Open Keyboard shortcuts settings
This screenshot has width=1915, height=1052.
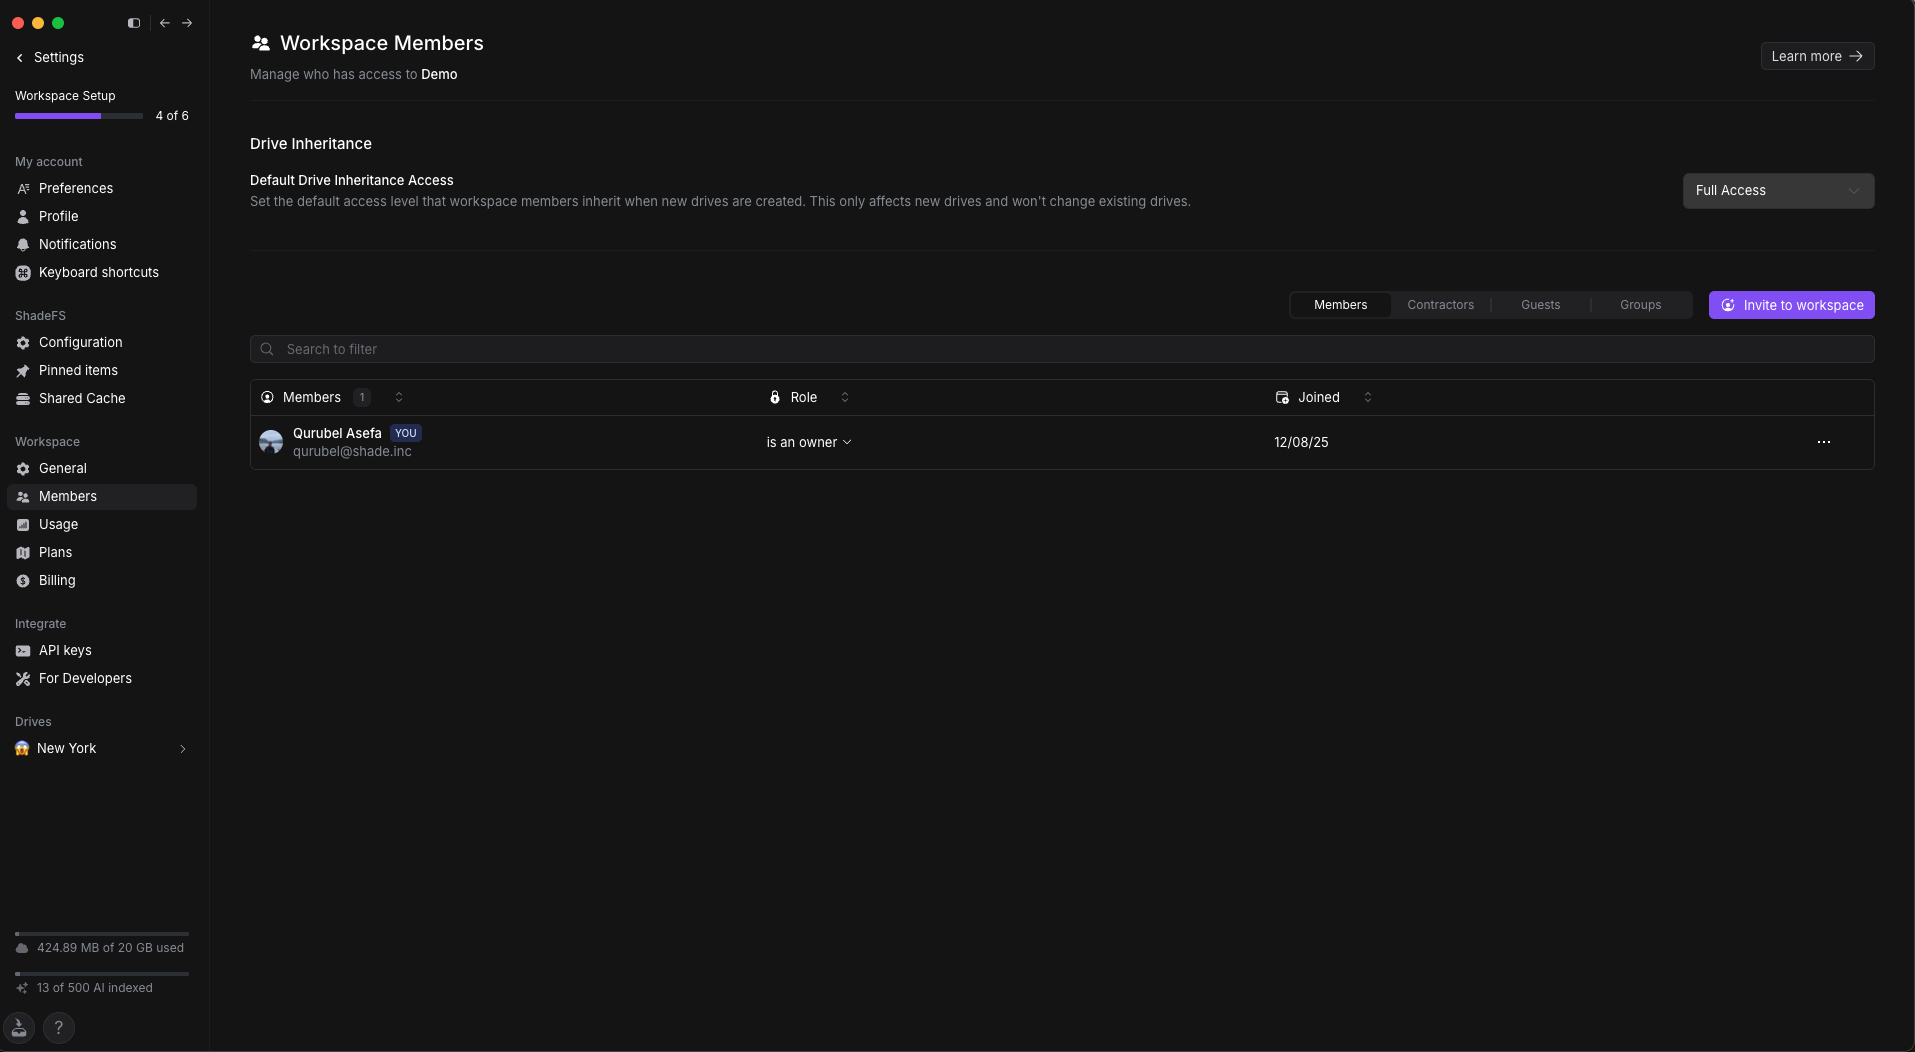click(98, 272)
